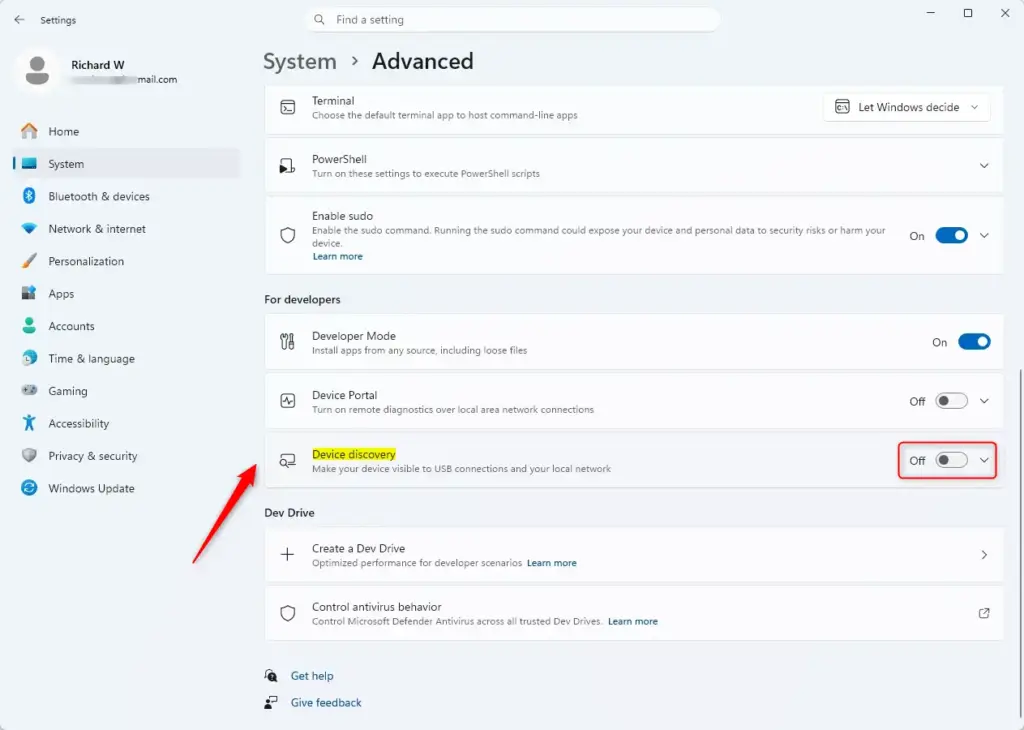Image resolution: width=1024 pixels, height=730 pixels.
Task: Click the Enable sudo shield icon
Action: [x=287, y=235]
